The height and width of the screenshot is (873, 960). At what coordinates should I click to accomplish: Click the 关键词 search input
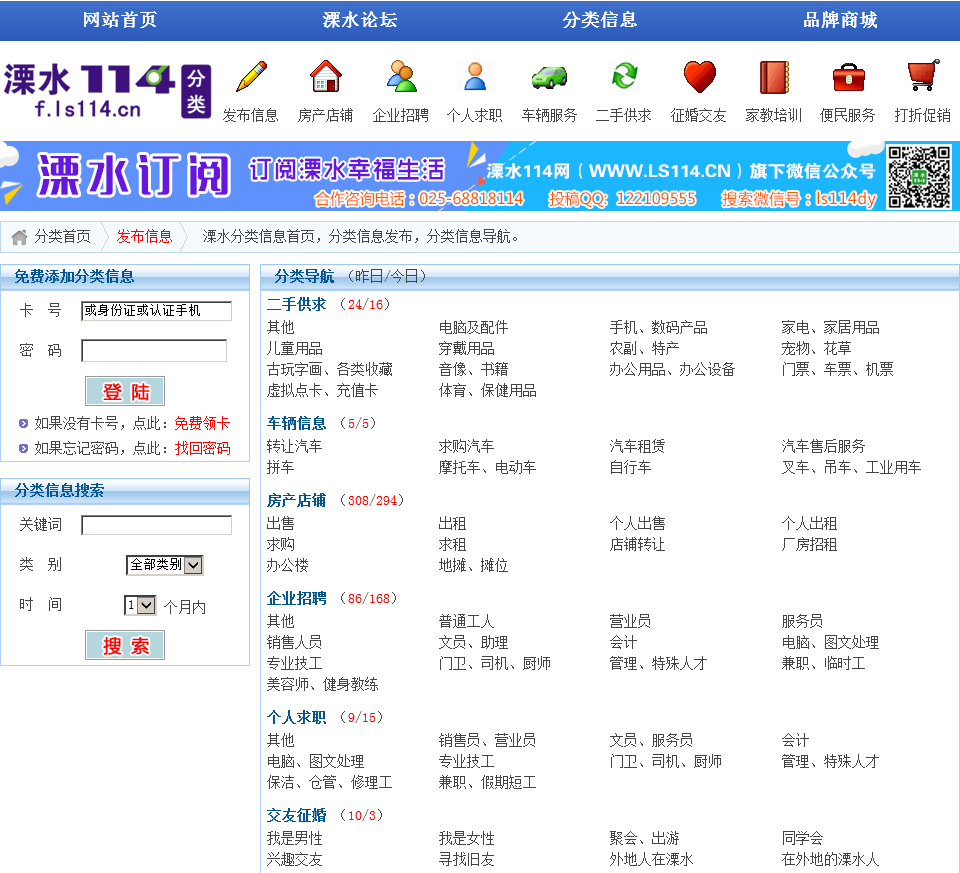pyautogui.click(x=156, y=525)
